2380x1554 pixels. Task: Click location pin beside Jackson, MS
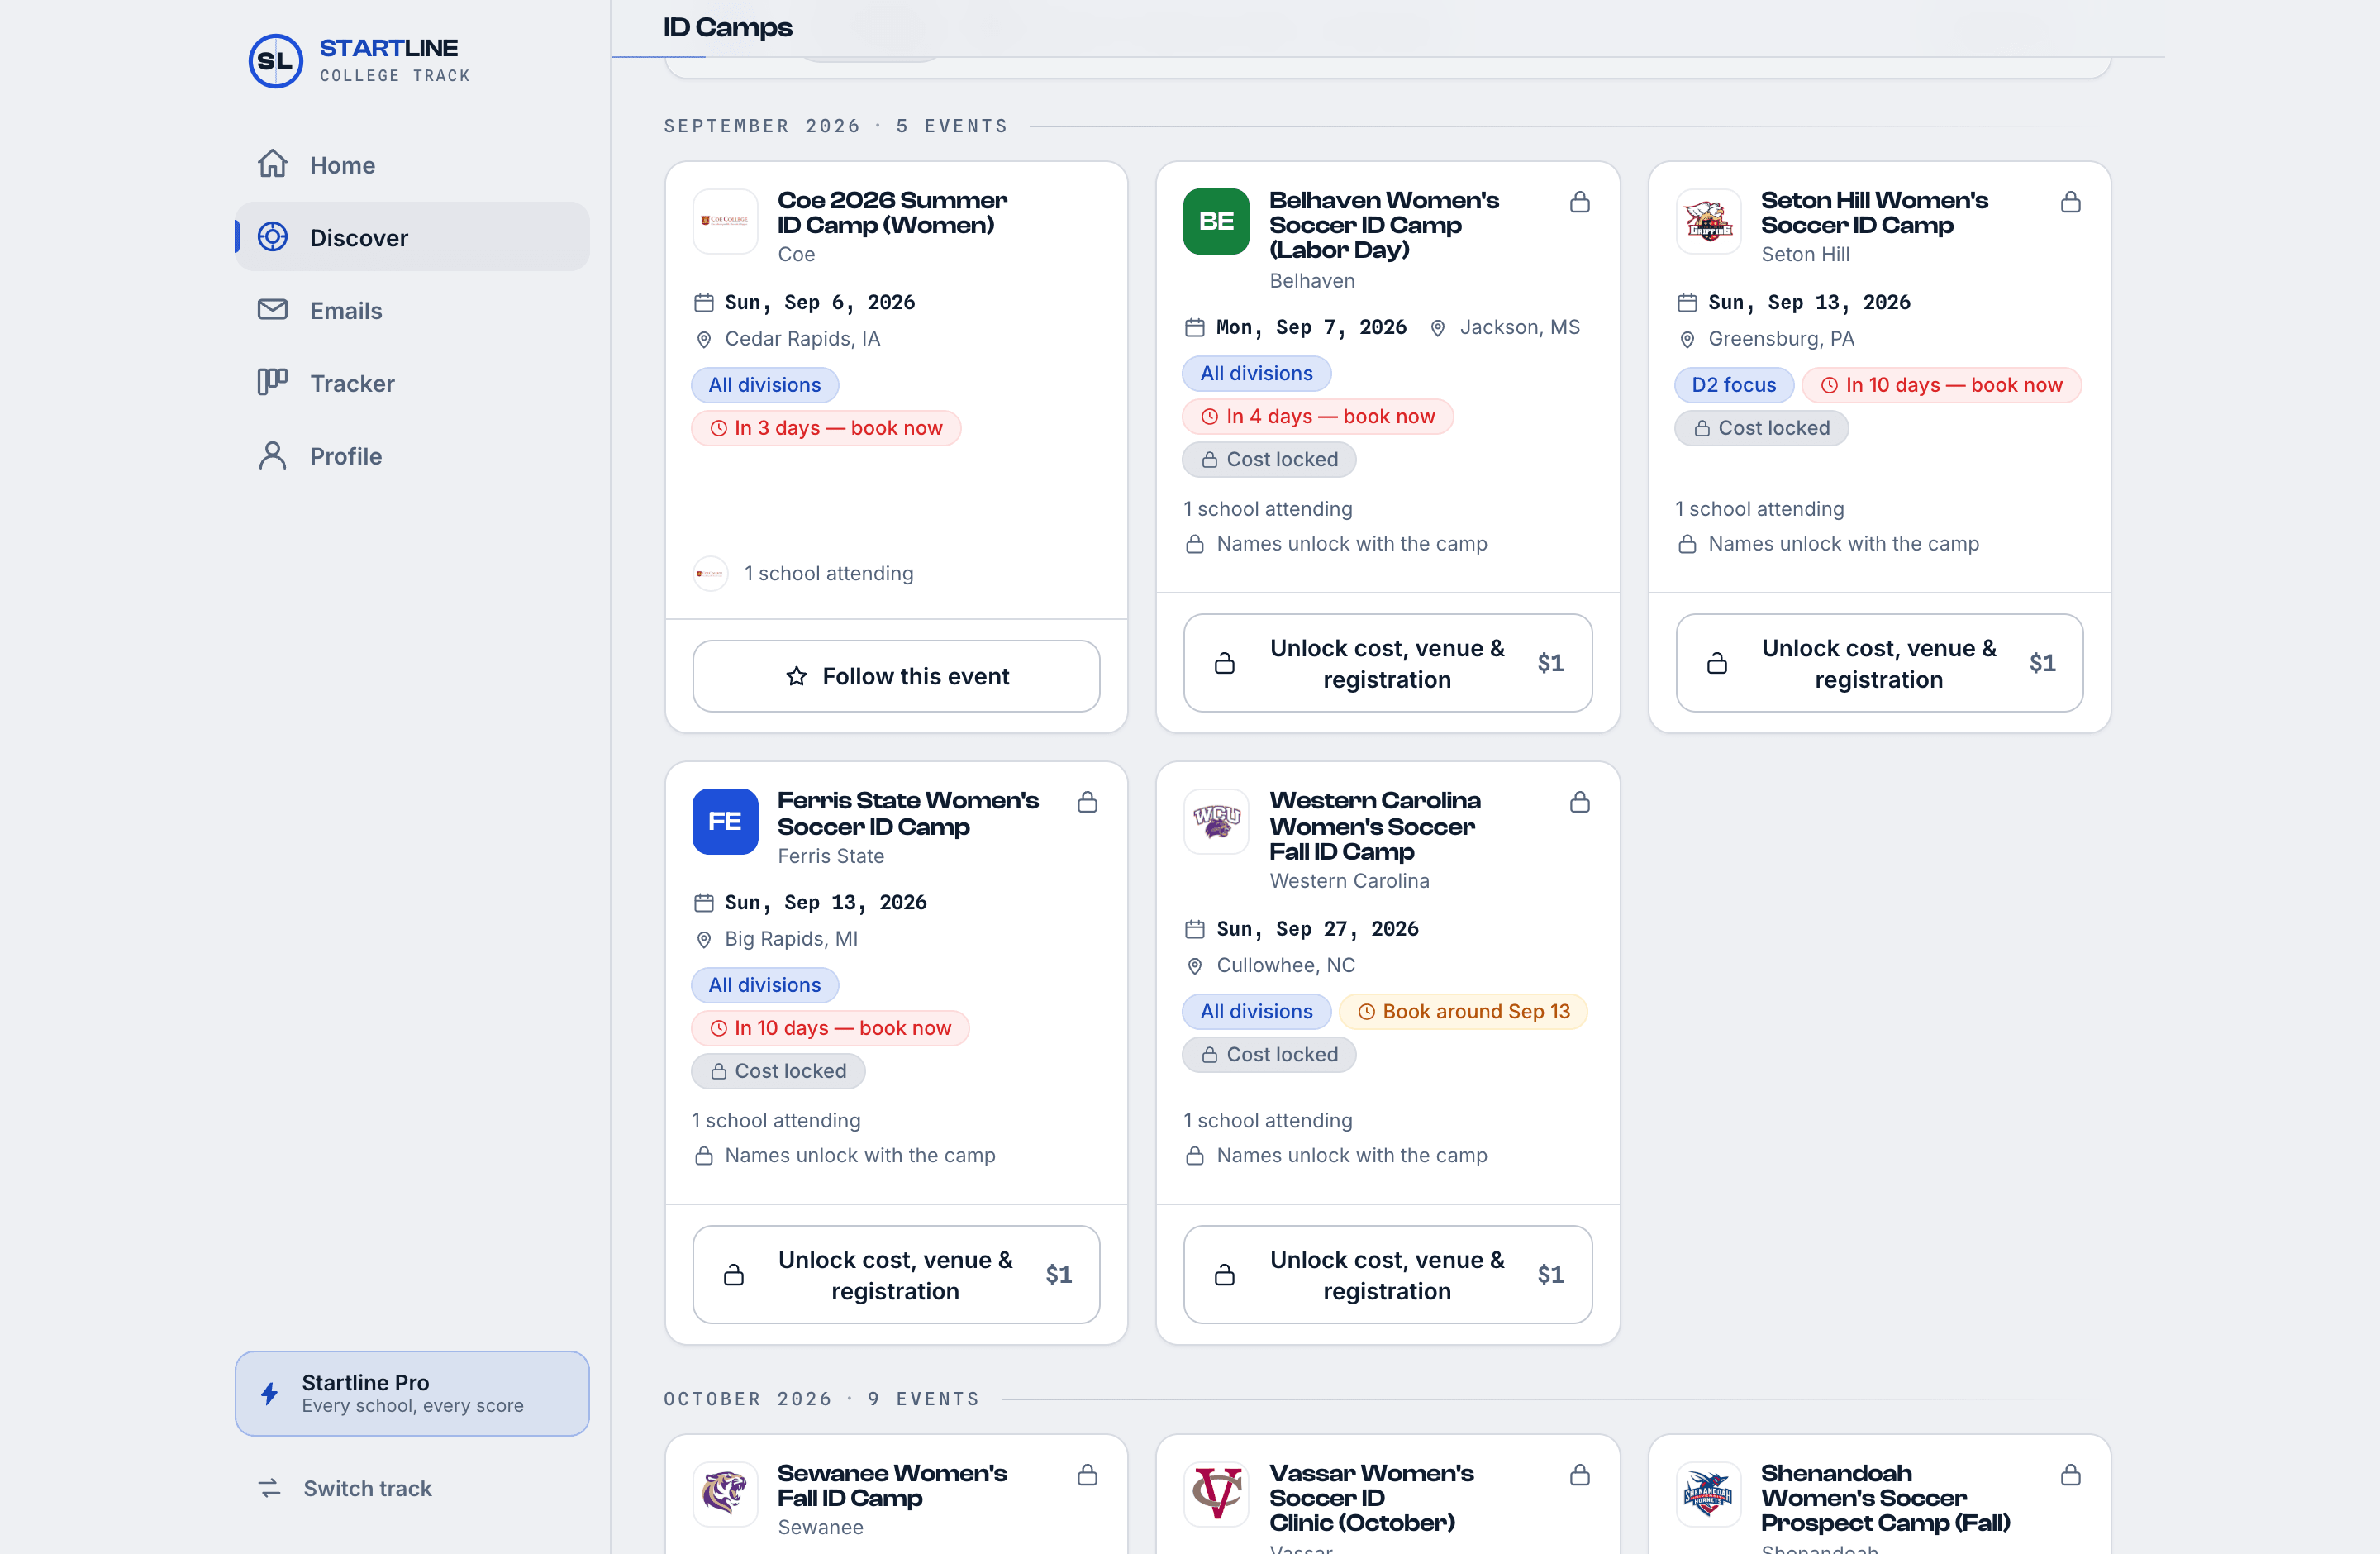pos(1438,327)
